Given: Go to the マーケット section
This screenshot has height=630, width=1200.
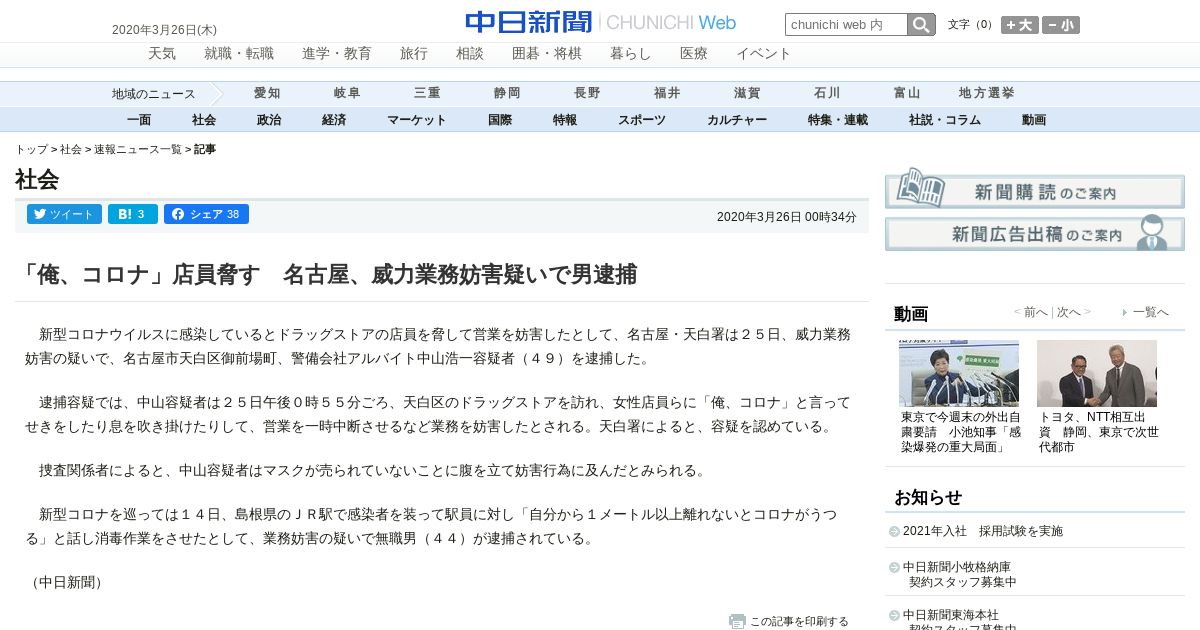Looking at the screenshot, I should tap(417, 120).
